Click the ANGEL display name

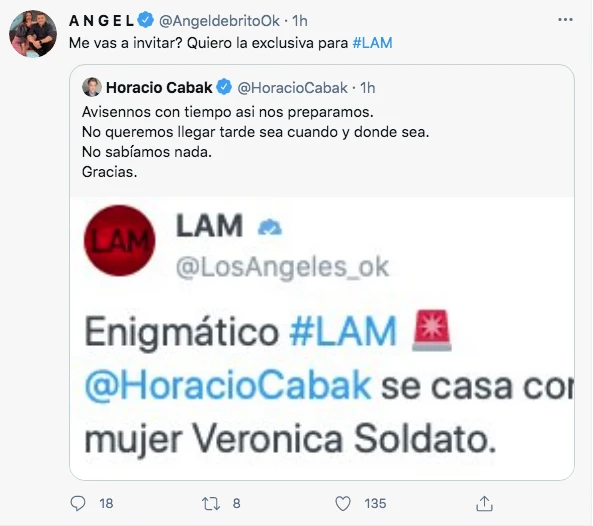[x=101, y=21]
